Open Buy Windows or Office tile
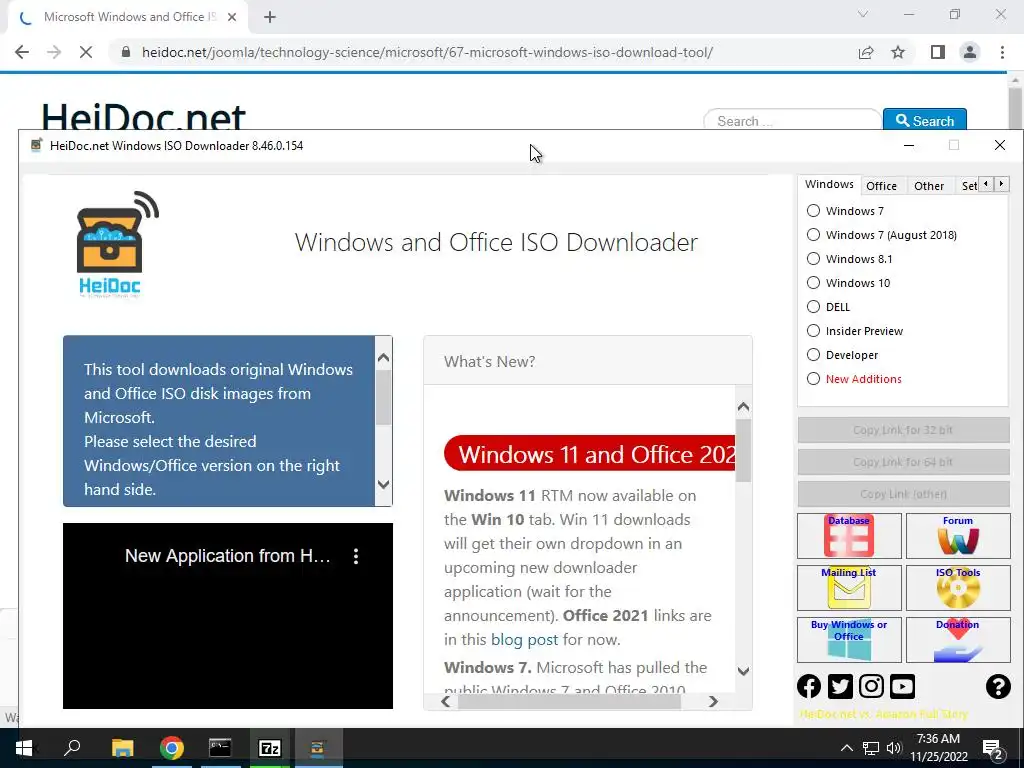 tap(849, 639)
